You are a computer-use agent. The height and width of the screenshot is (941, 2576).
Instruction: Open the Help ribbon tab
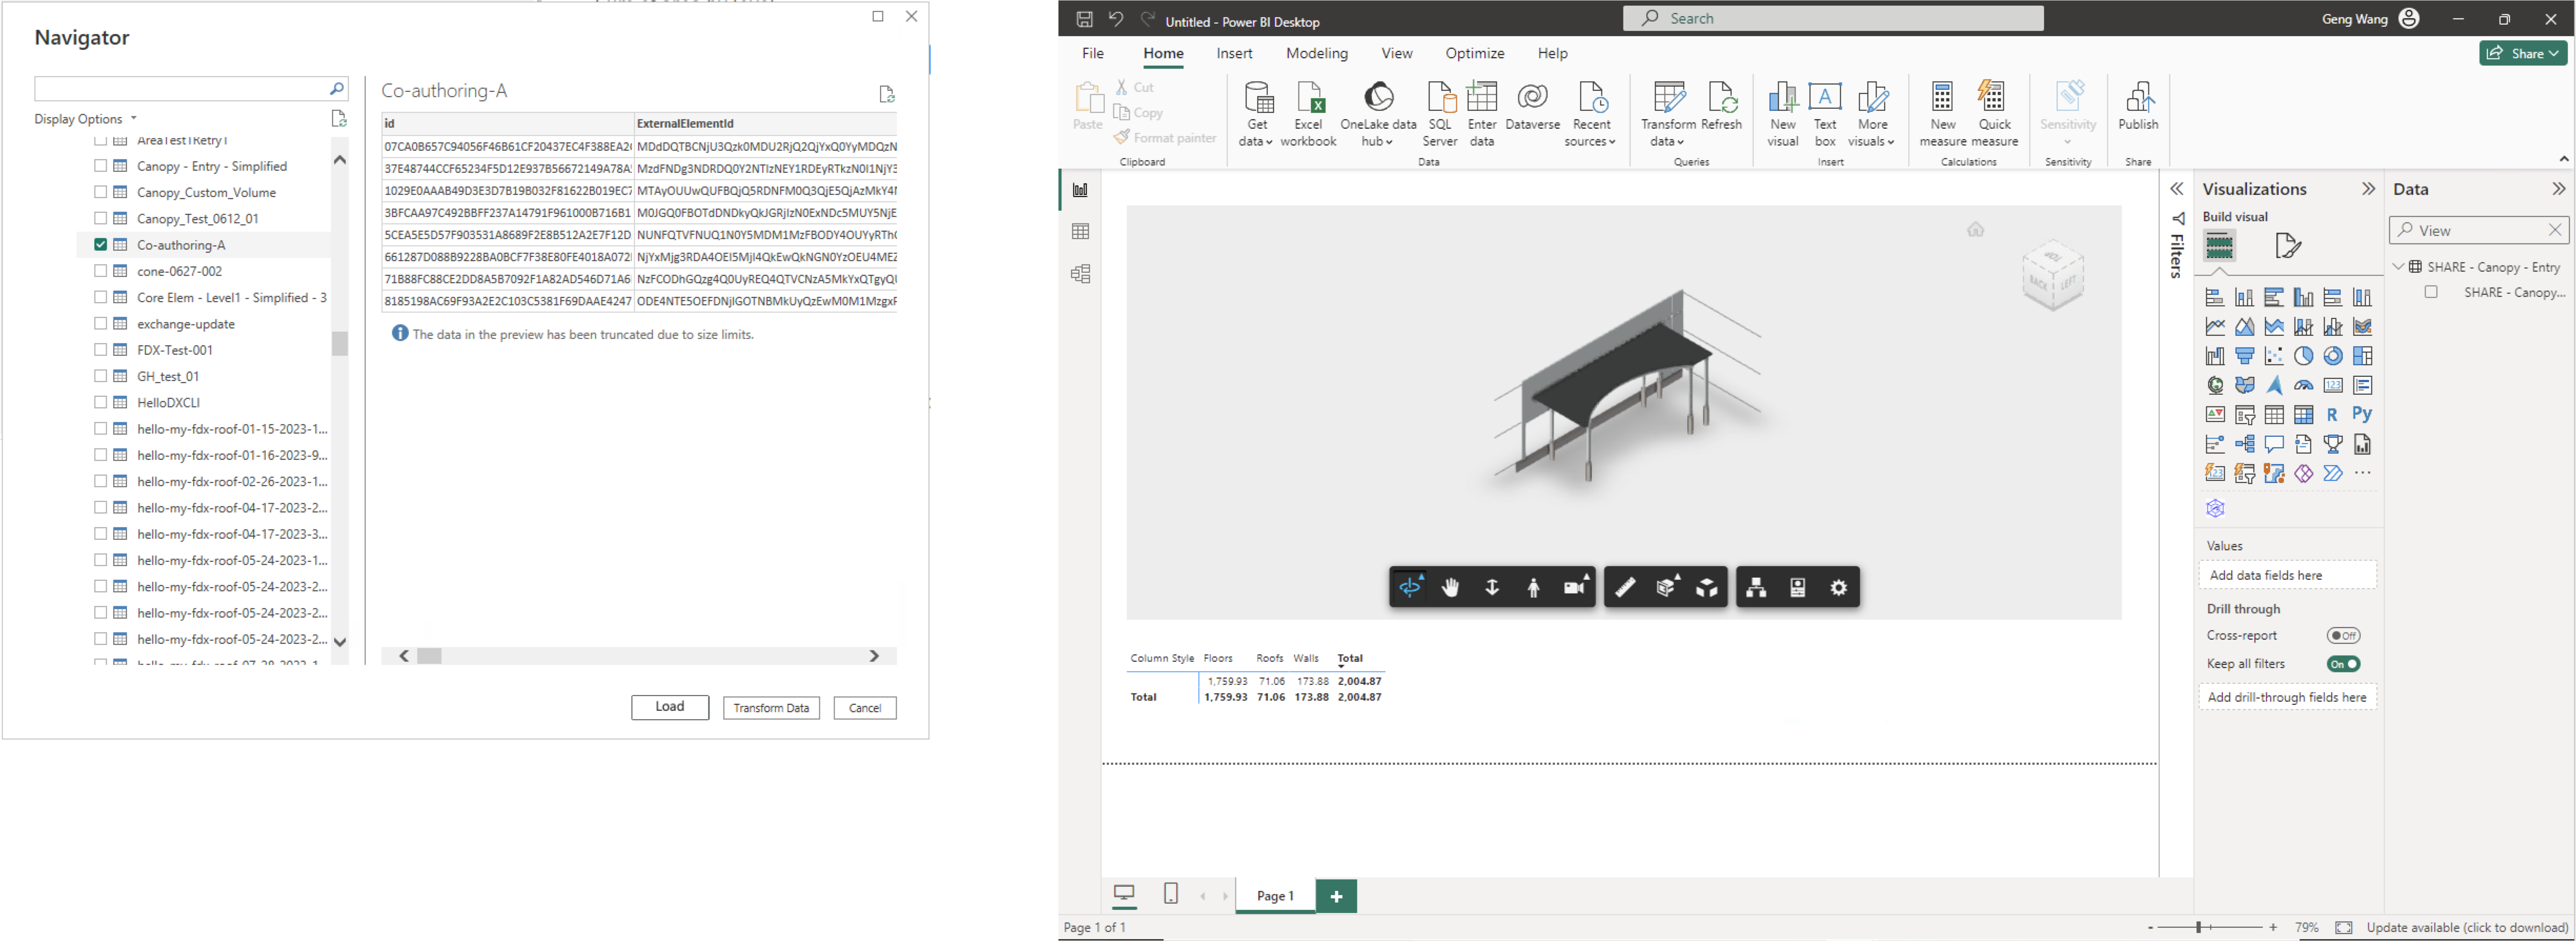[1552, 53]
